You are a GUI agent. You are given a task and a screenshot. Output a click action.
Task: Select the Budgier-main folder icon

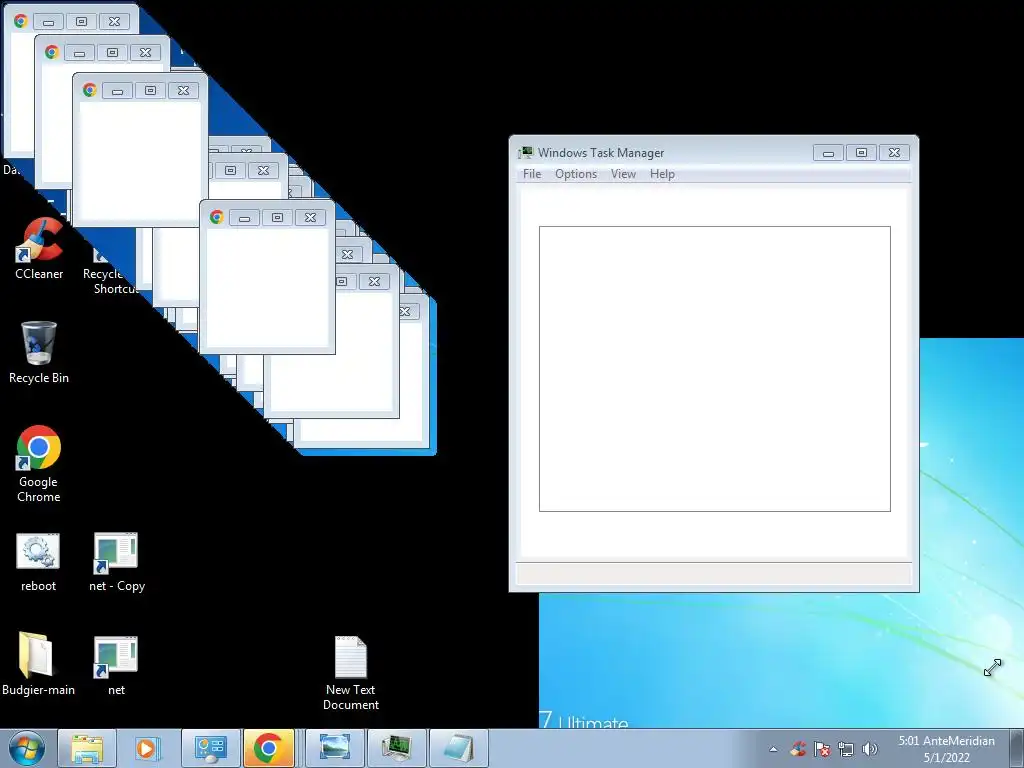pos(38,664)
